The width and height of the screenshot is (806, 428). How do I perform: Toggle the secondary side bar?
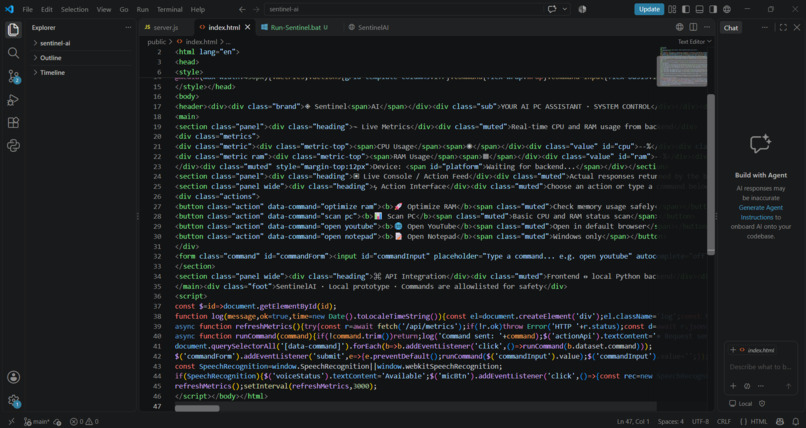coord(713,9)
